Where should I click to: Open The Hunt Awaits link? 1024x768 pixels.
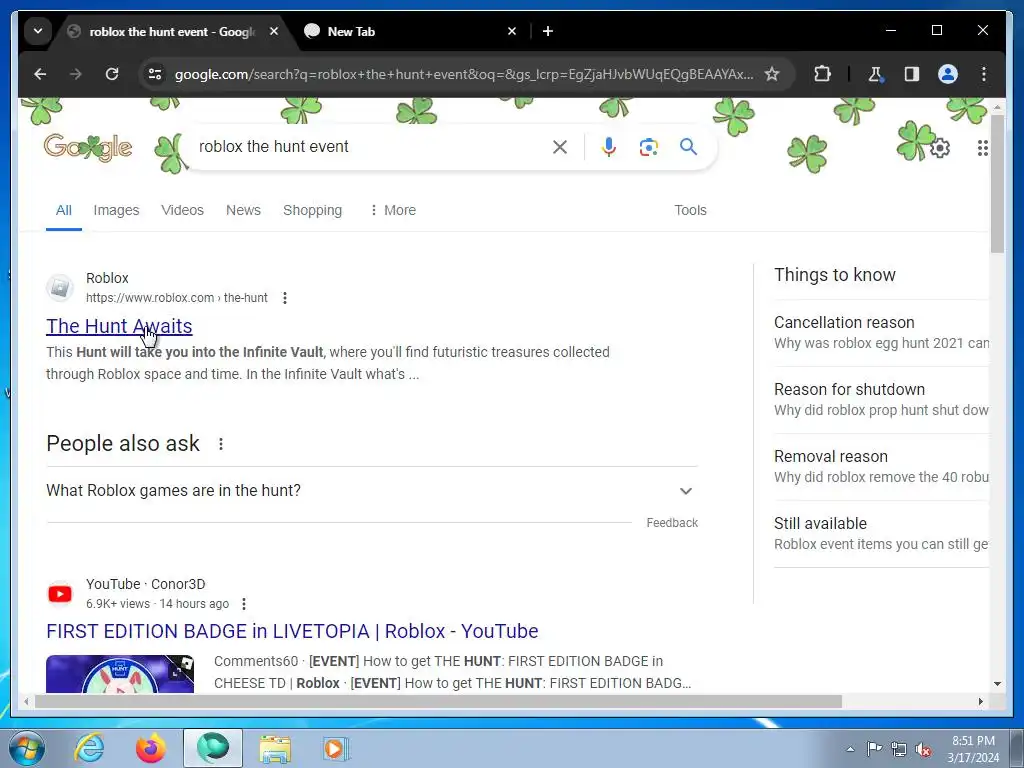point(119,326)
